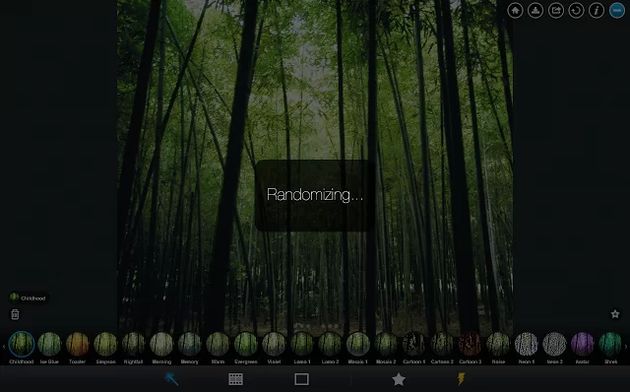Image resolution: width=630 pixels, height=392 pixels.
Task: Click the undo reset circular arrow
Action: 576,10
